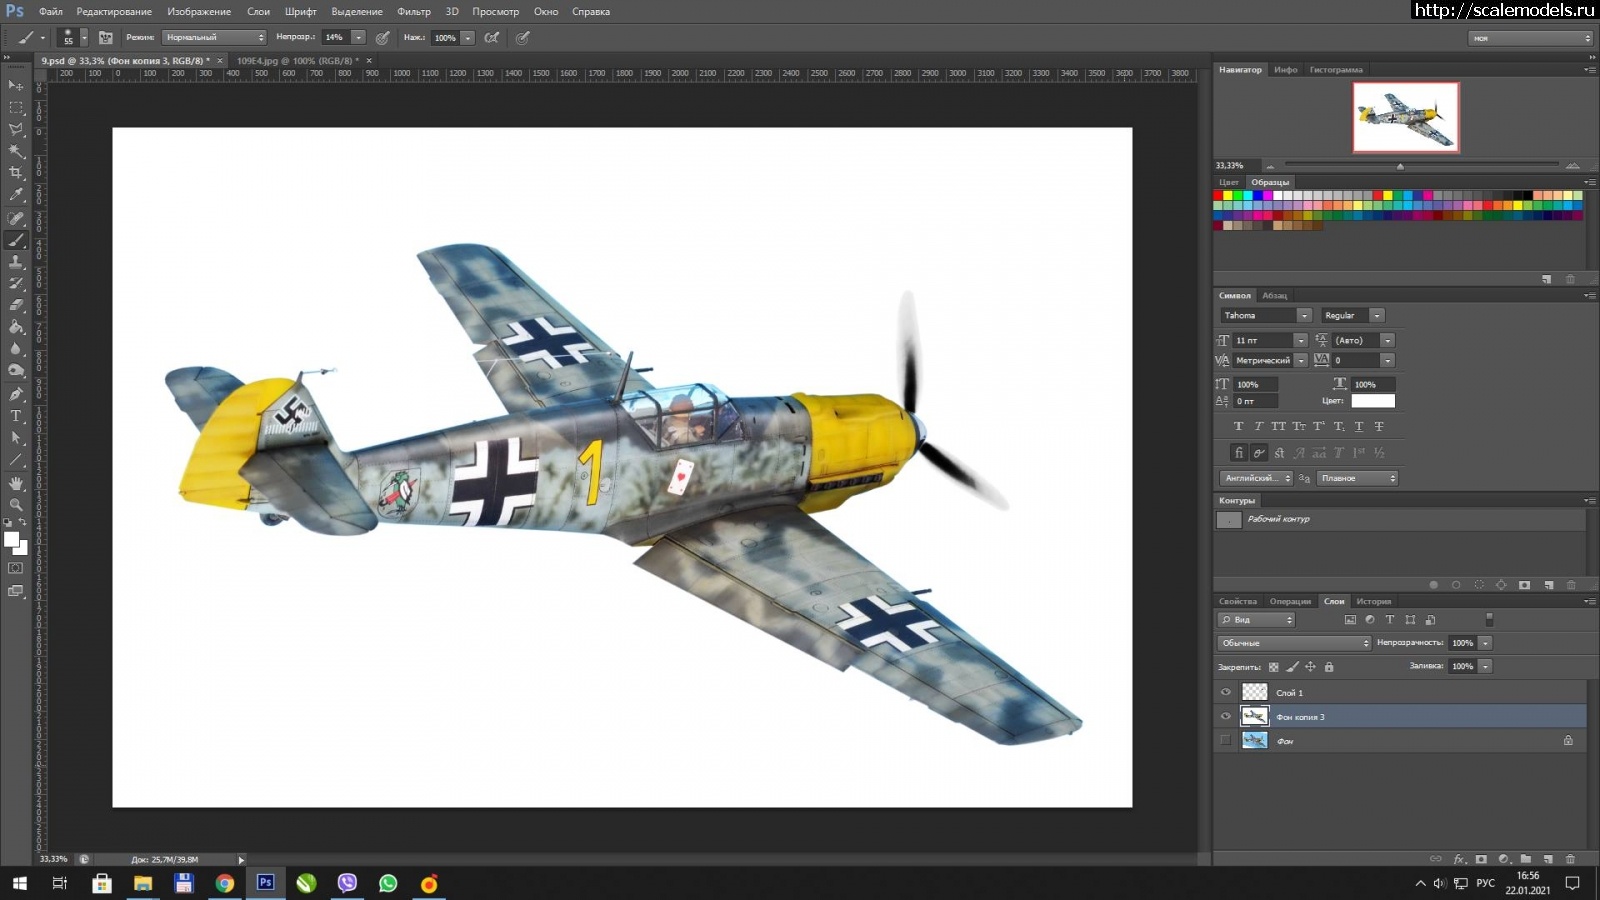The image size is (1600, 900).
Task: Select the Eraser tool
Action: (16, 306)
